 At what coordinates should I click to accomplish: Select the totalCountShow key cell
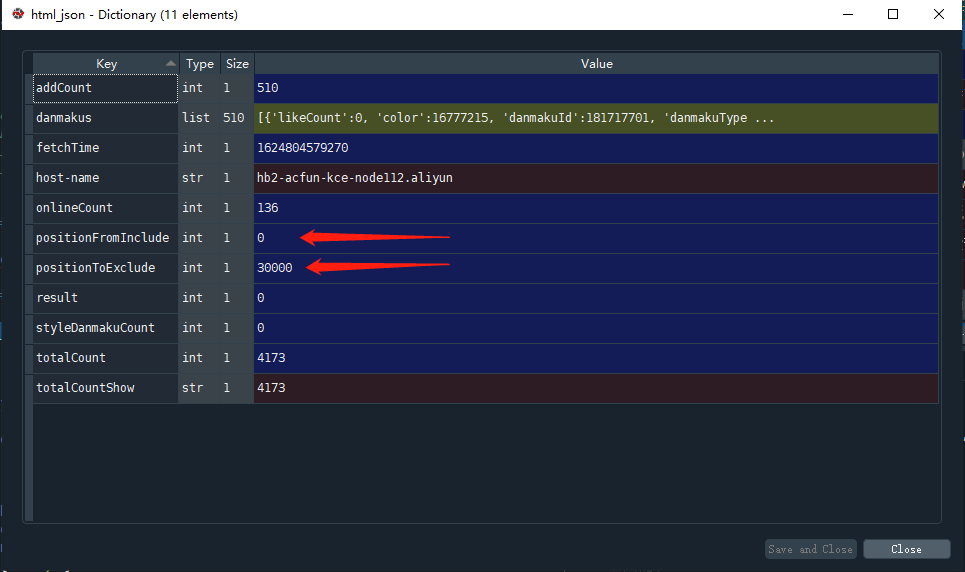[105, 388]
